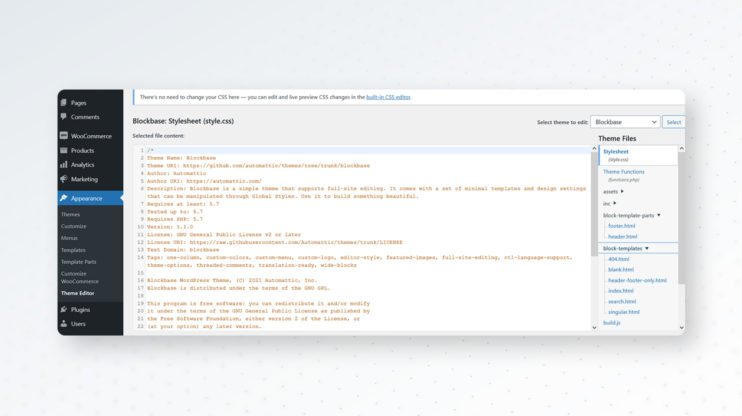Click the 'Selected file content' label
Screen dimensions: 742x416
tap(158, 136)
